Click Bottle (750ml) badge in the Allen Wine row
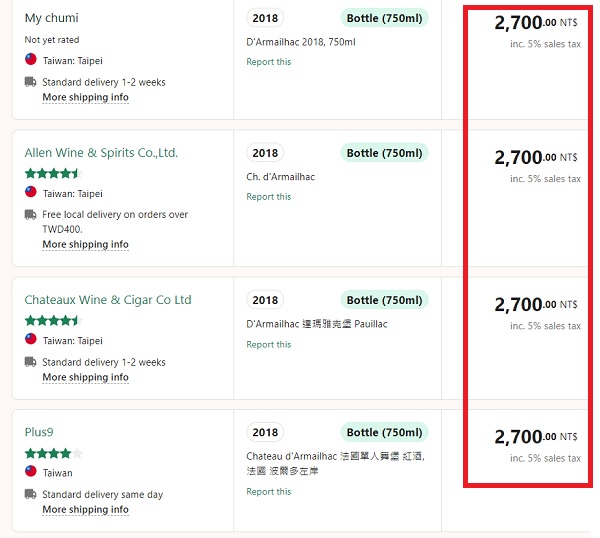600x538 pixels. [385, 153]
